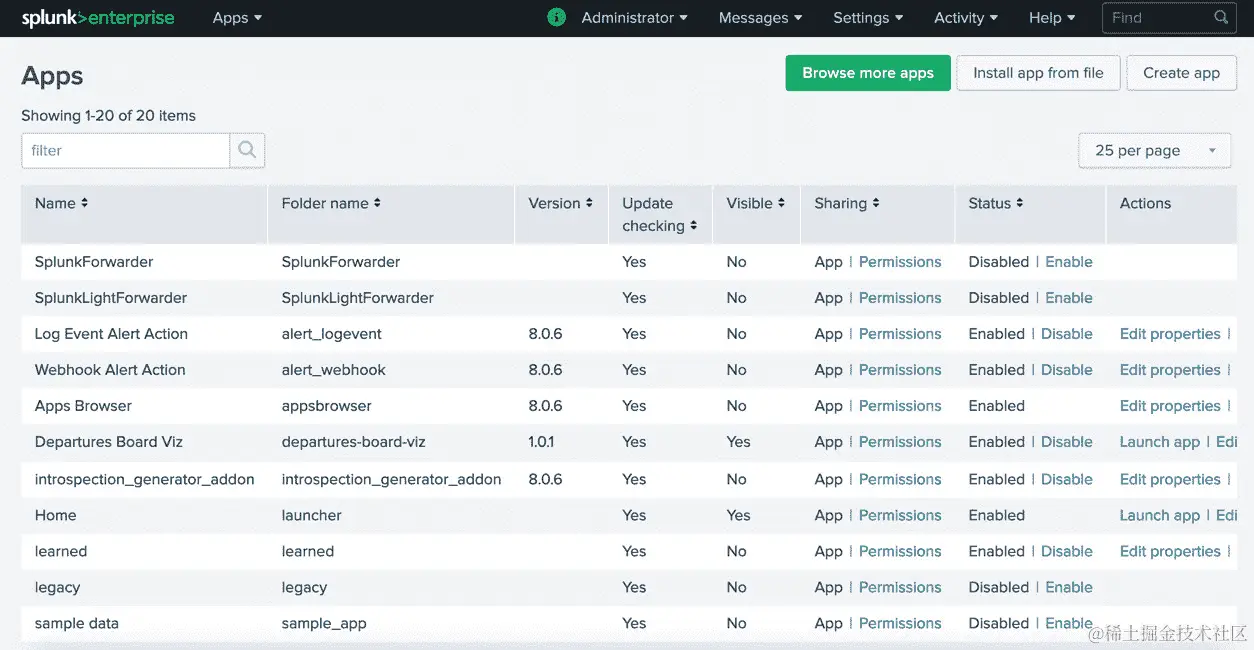Launch the Departures Board Viz app
Viewport: 1254px width, 650px height.
tap(1159, 442)
